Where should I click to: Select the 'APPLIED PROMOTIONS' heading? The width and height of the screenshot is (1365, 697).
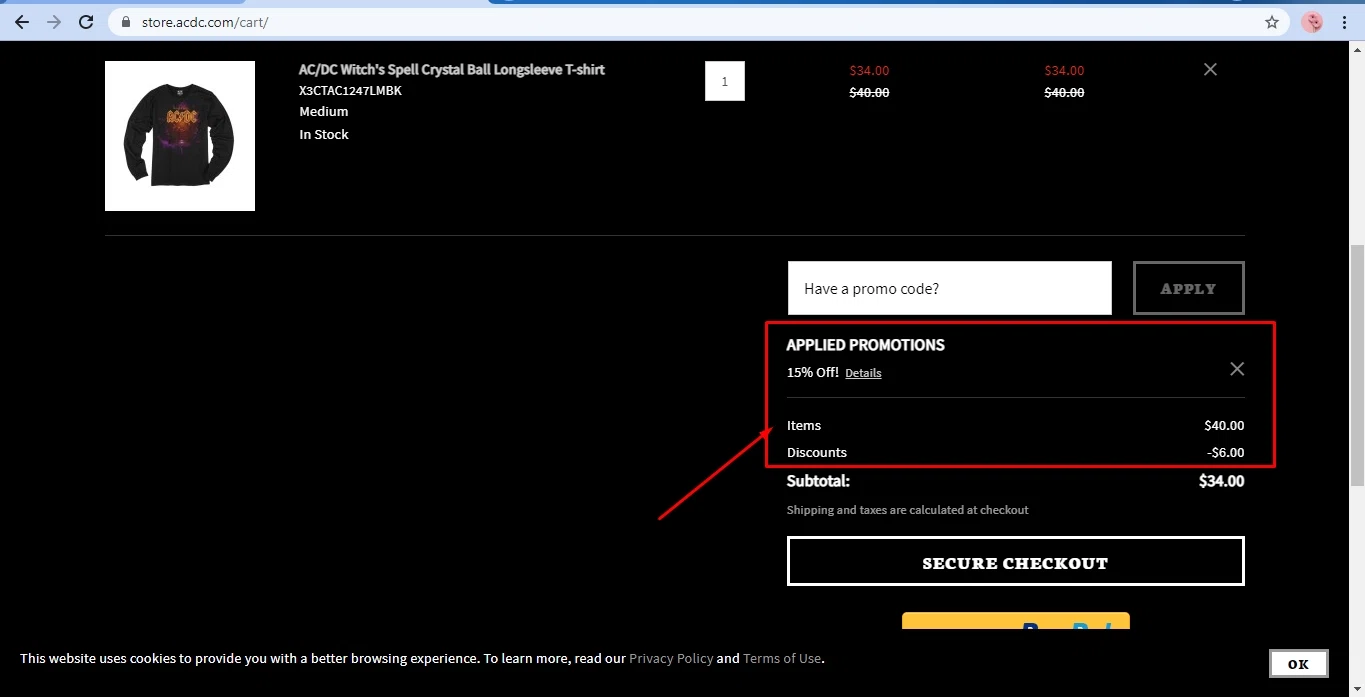(x=865, y=345)
